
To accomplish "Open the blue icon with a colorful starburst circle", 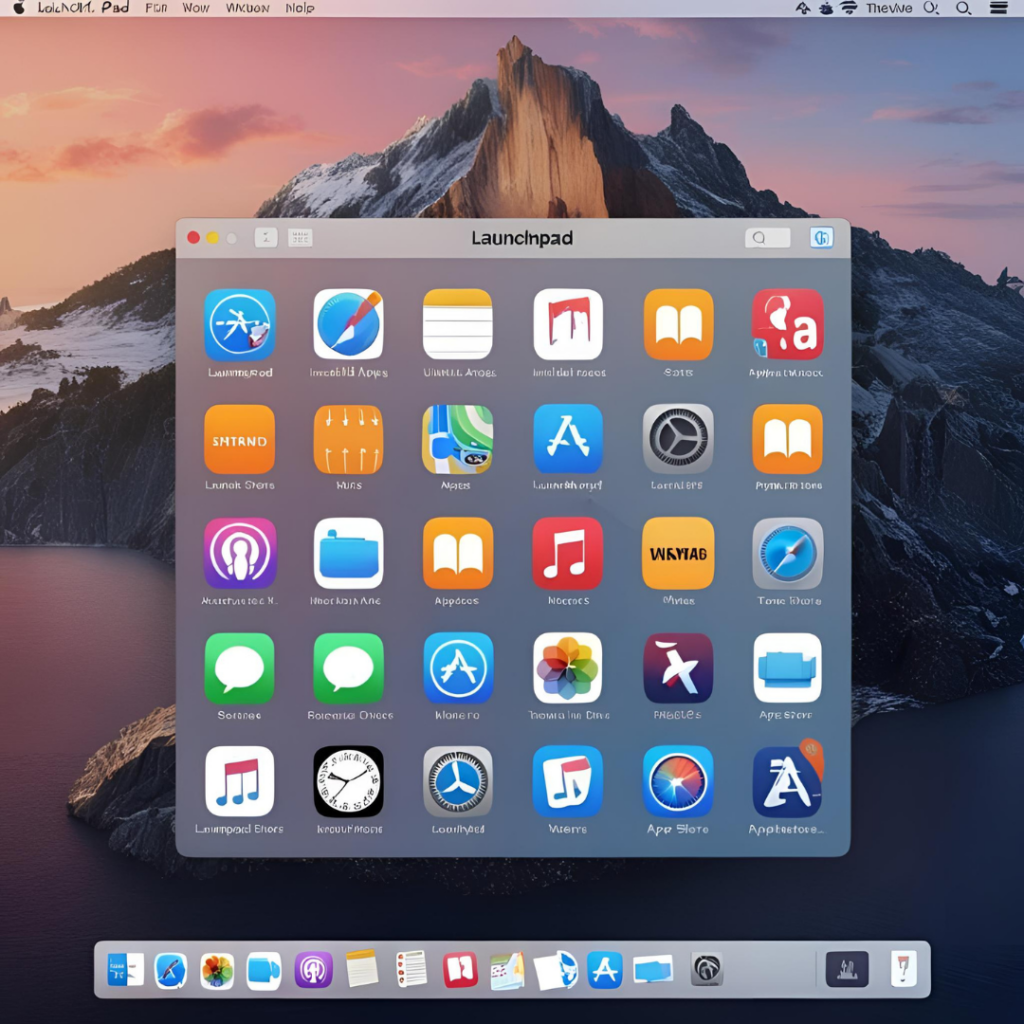I will tap(678, 782).
